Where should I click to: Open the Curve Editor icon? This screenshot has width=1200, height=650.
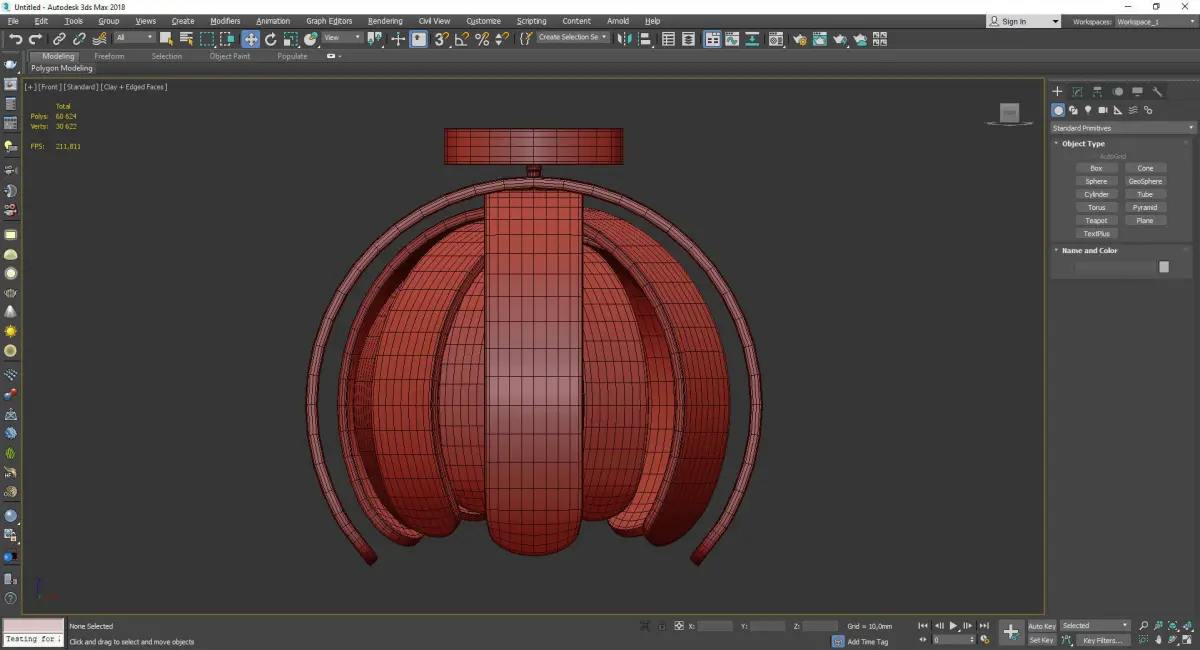click(731, 39)
